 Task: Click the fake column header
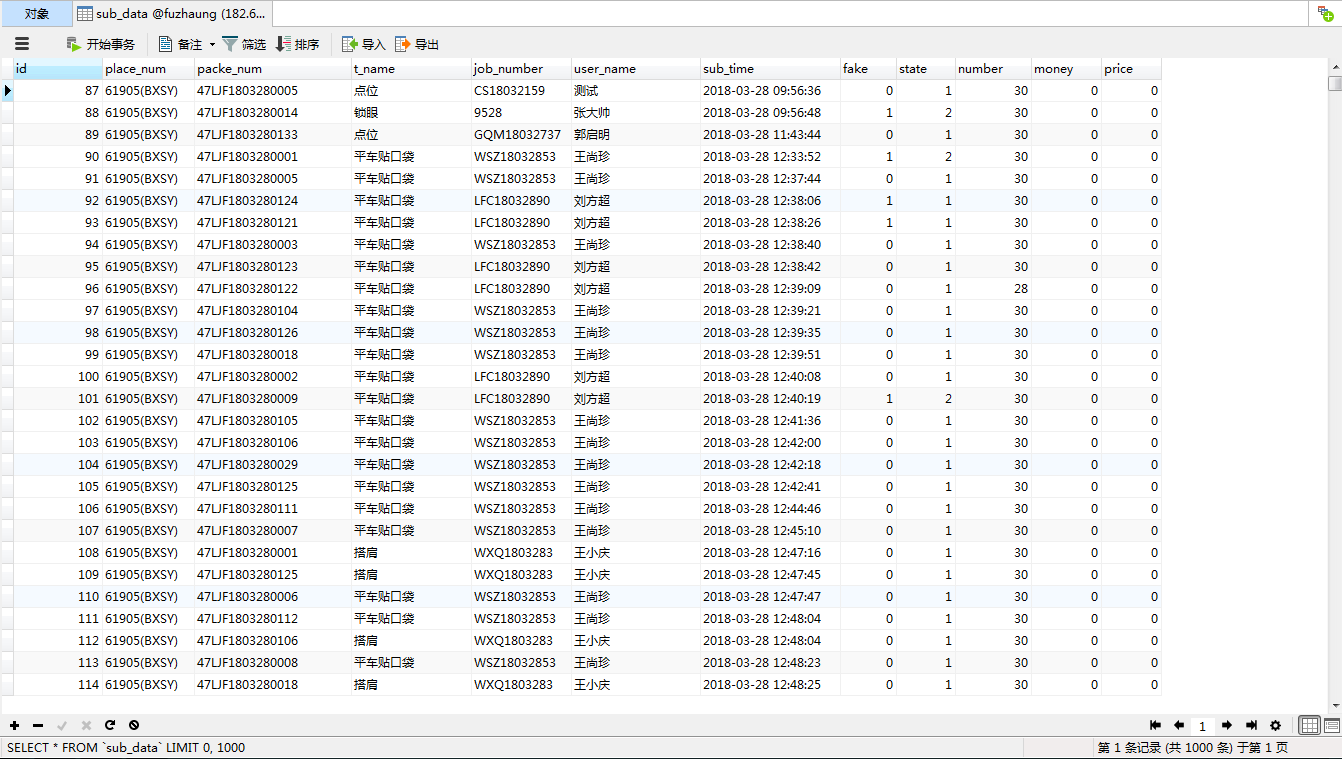coord(868,69)
